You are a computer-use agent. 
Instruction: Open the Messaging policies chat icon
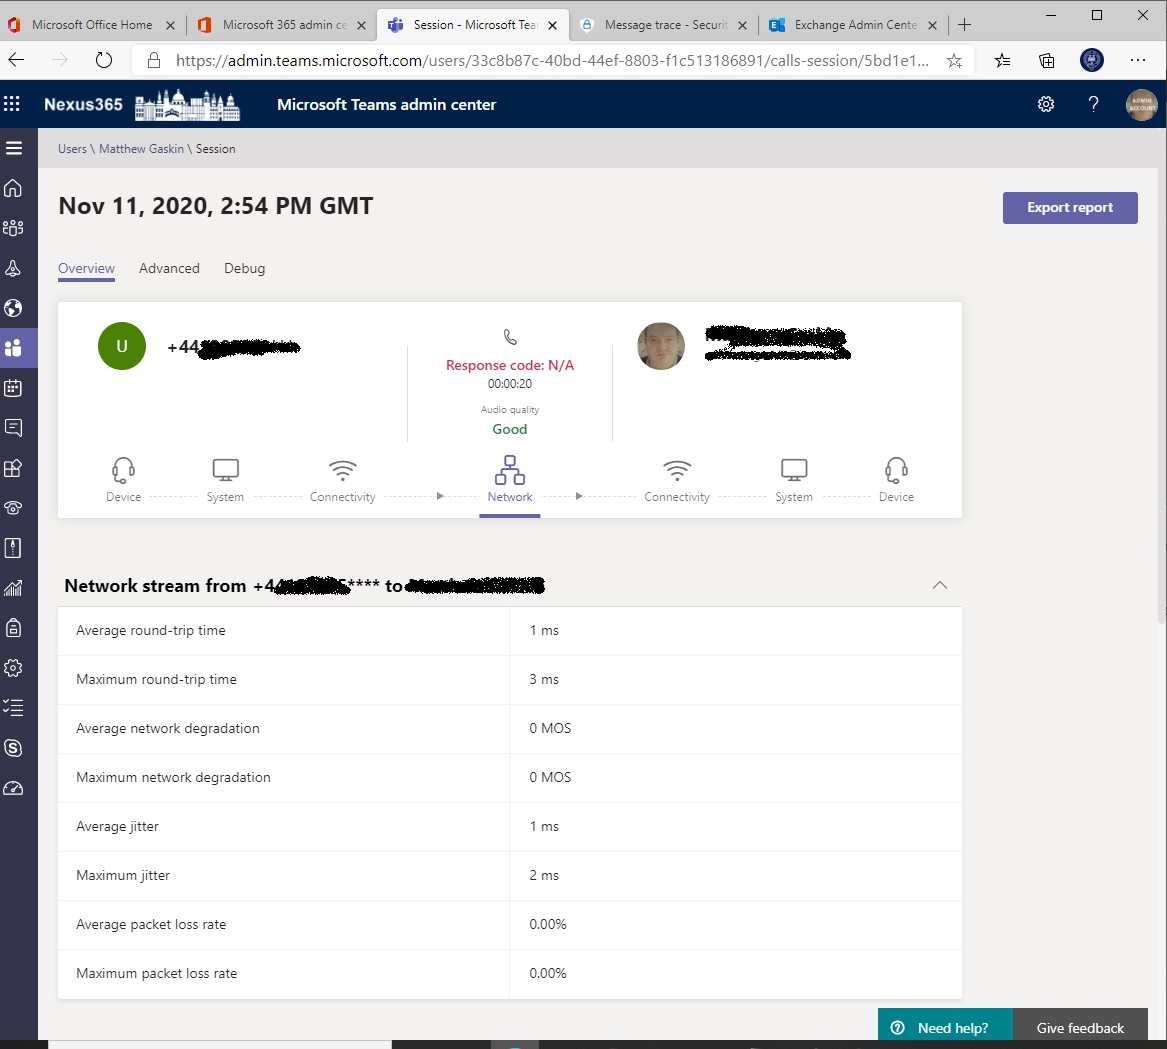(14, 428)
